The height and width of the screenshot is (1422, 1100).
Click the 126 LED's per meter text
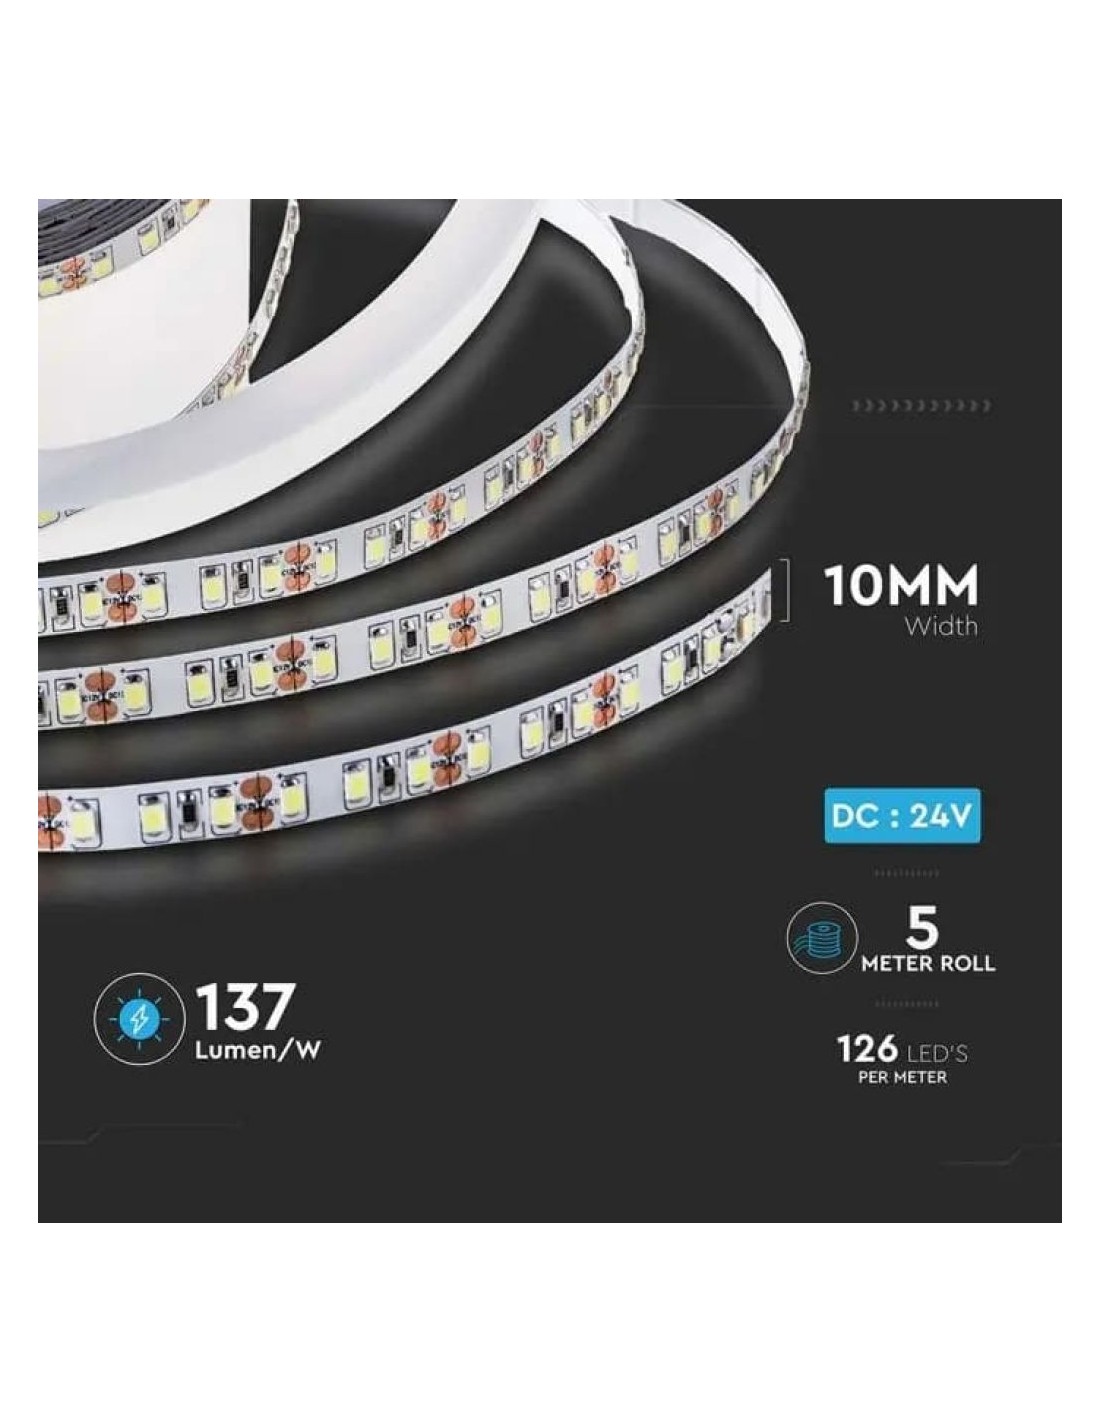point(902,1059)
